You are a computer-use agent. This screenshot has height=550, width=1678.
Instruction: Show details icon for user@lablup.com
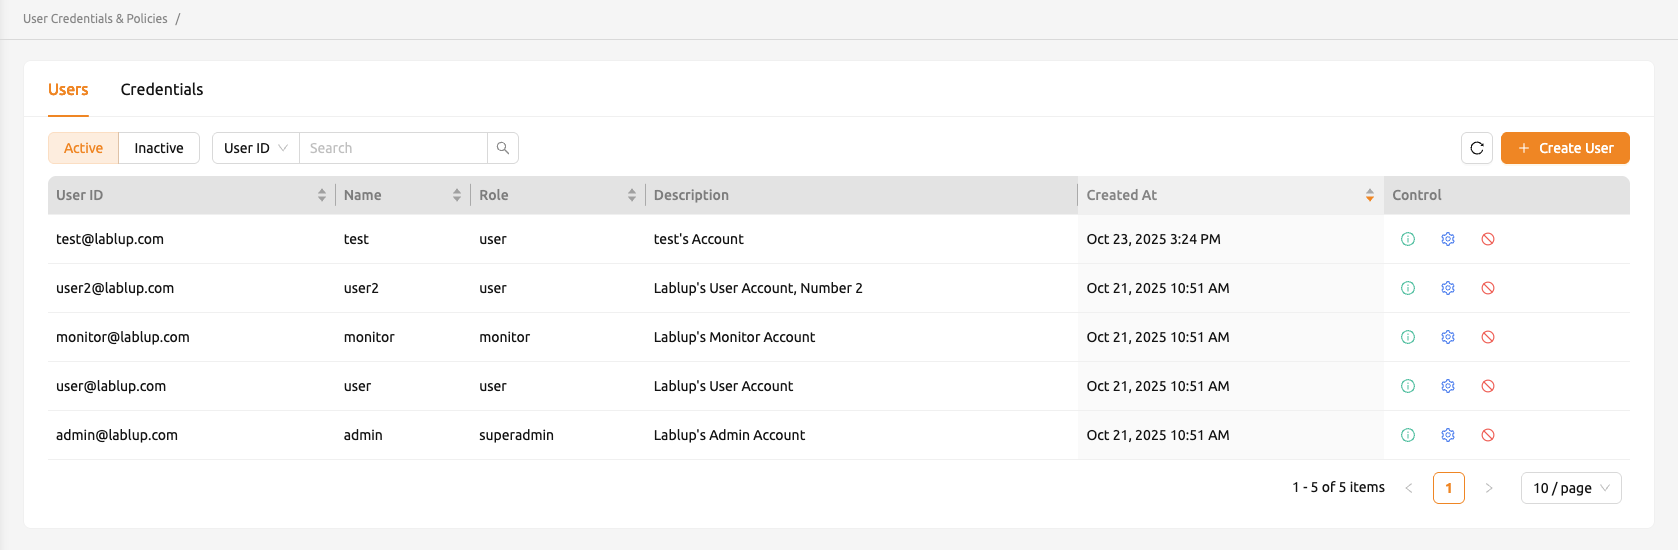(x=1408, y=386)
